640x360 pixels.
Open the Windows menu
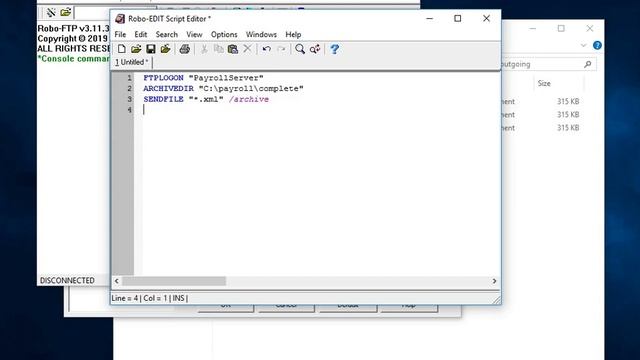coord(261,35)
